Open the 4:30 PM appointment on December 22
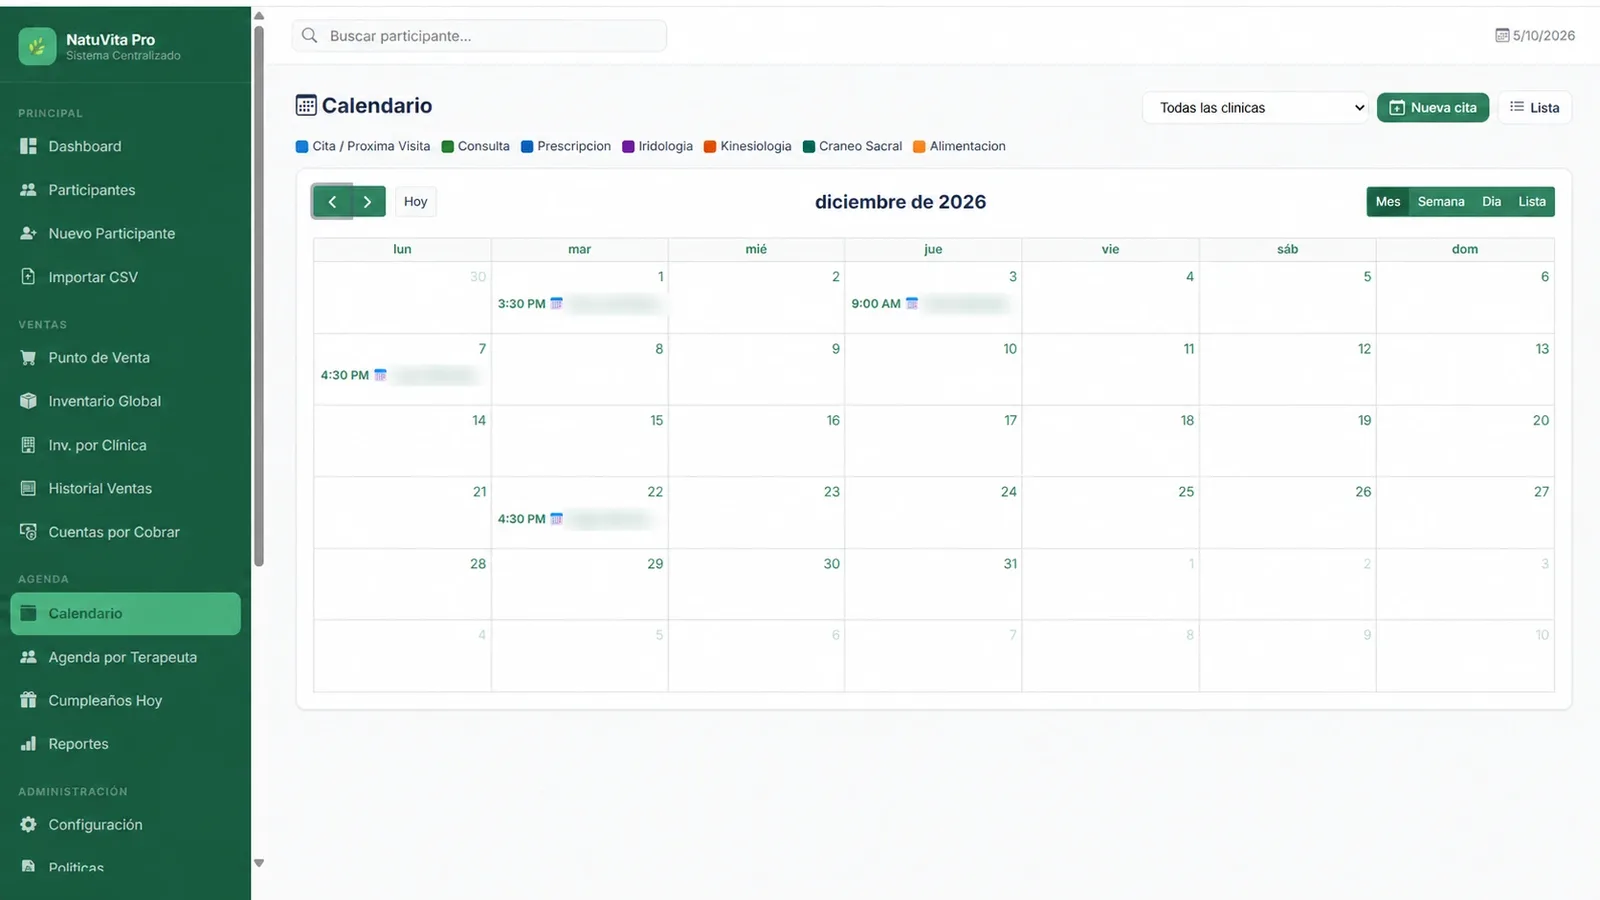 click(579, 519)
